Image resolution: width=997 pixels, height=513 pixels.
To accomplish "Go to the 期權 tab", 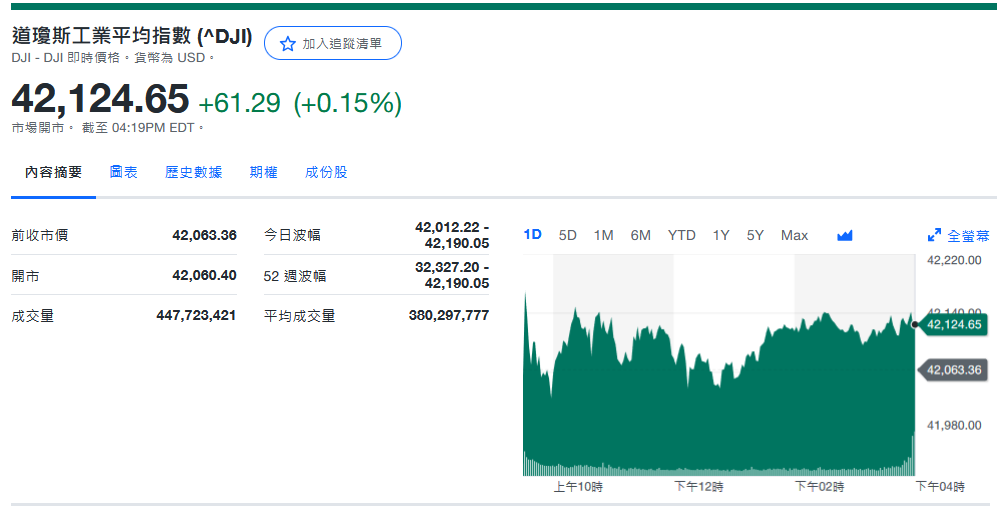I will coord(264,172).
